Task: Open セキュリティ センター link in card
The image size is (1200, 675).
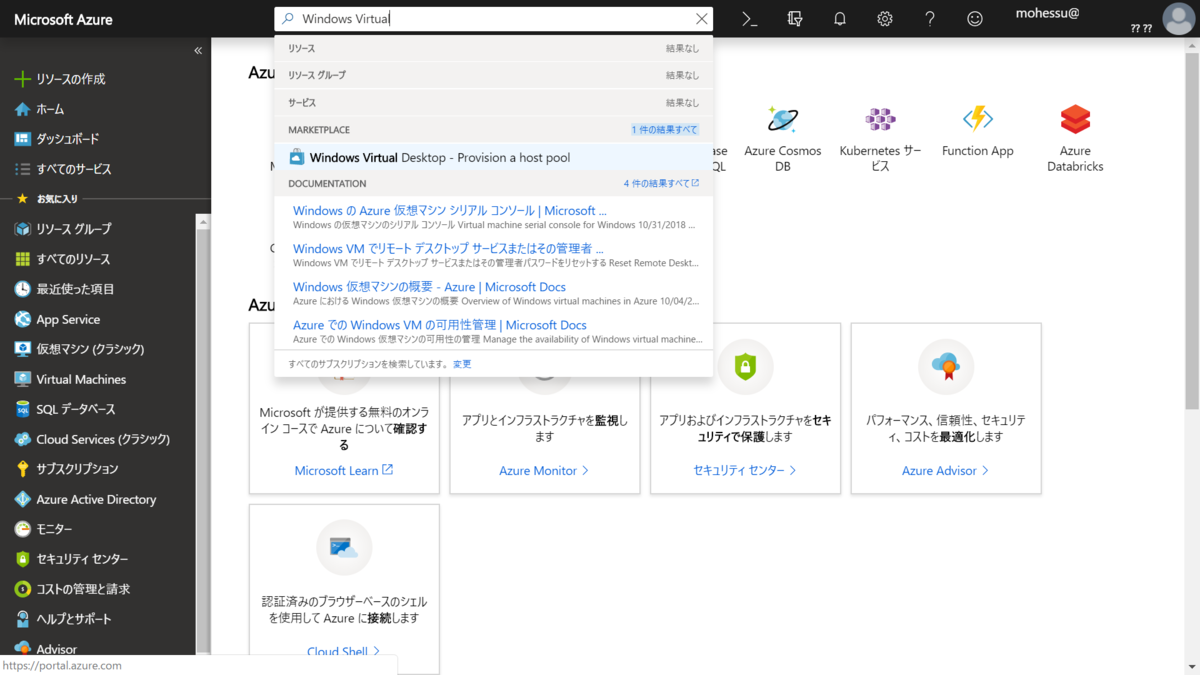Action: [x=745, y=470]
